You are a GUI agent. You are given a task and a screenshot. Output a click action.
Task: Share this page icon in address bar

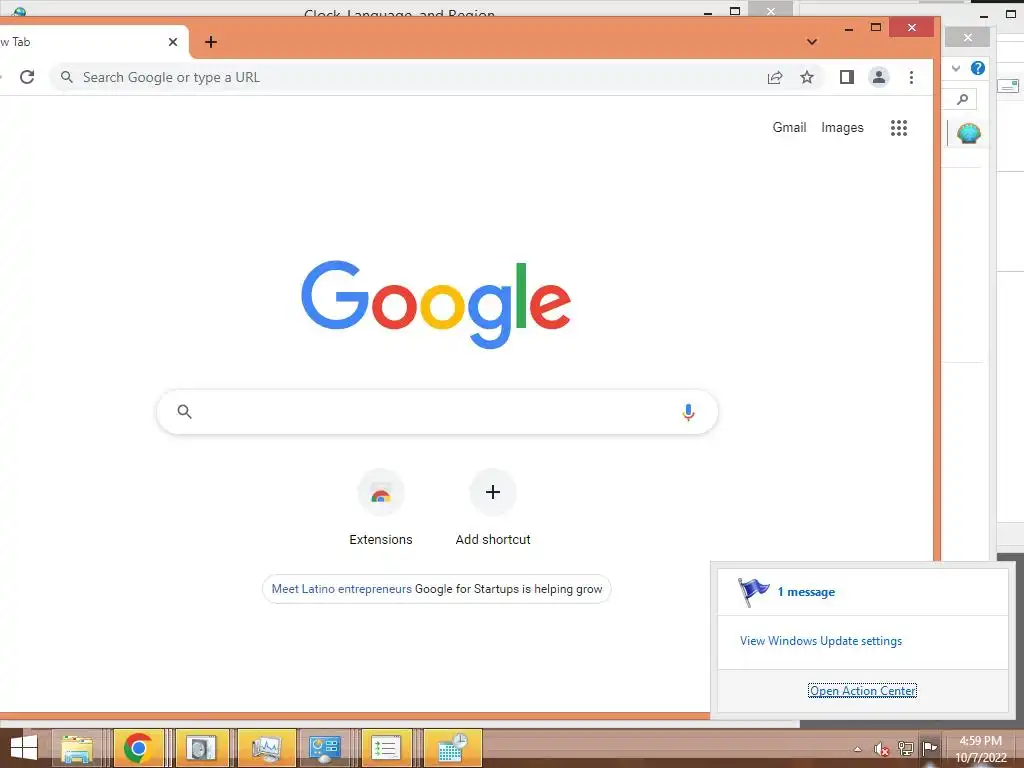[775, 77]
